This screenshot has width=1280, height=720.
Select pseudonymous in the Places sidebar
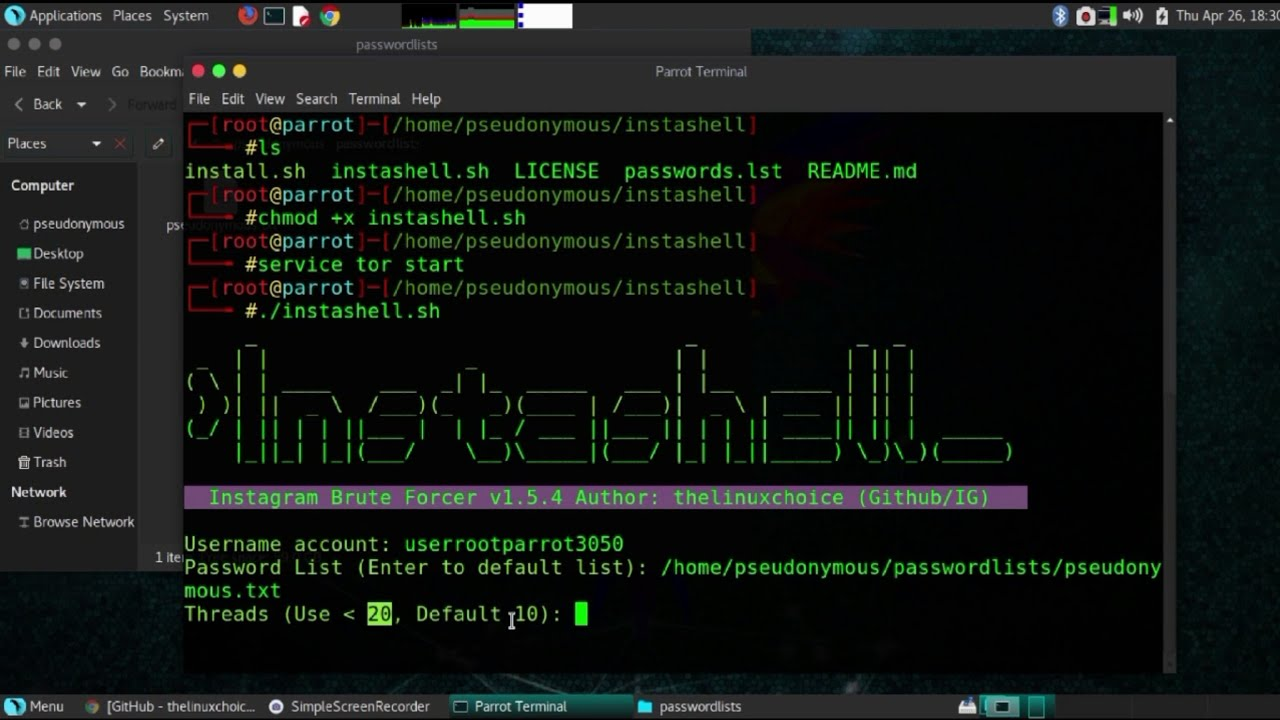(70, 224)
